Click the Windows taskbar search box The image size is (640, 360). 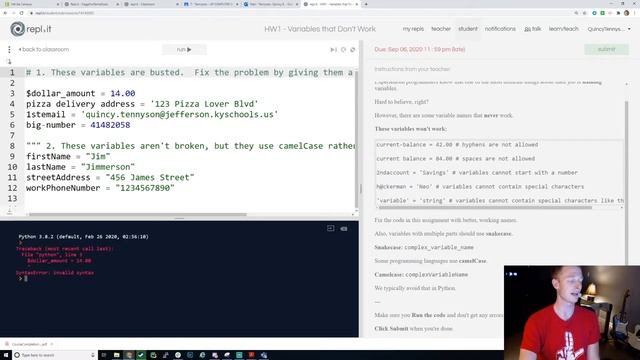coord(55,355)
